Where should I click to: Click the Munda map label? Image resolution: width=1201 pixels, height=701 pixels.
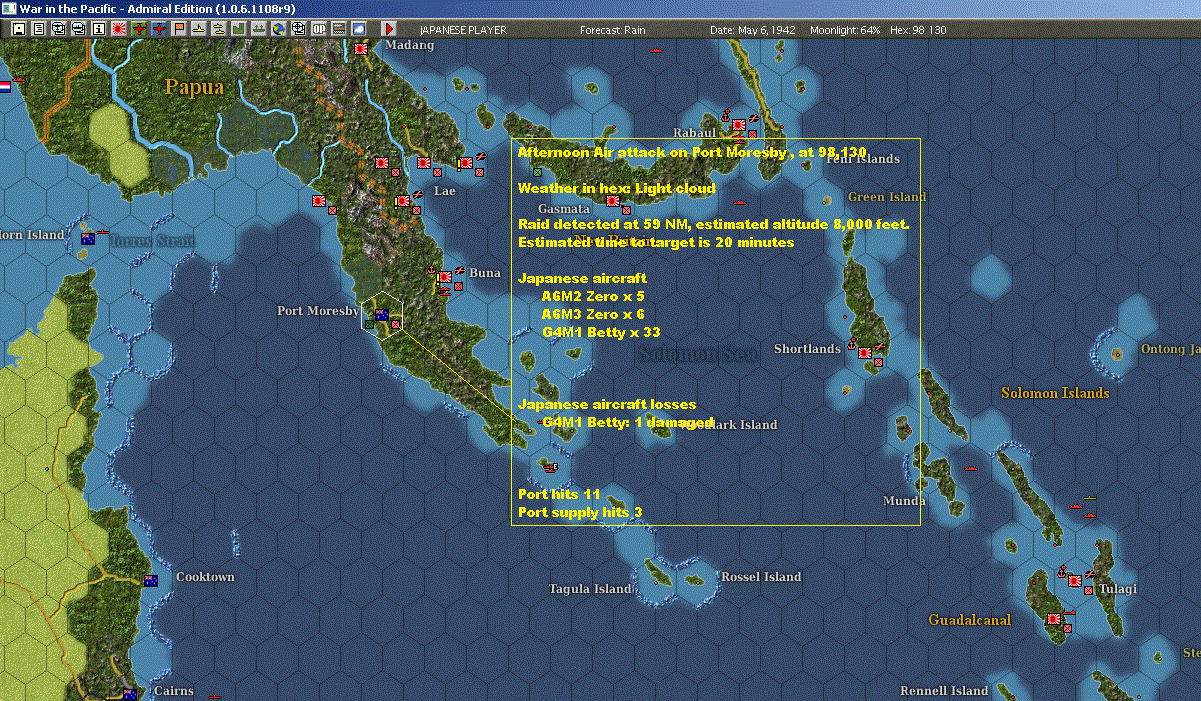(x=904, y=500)
